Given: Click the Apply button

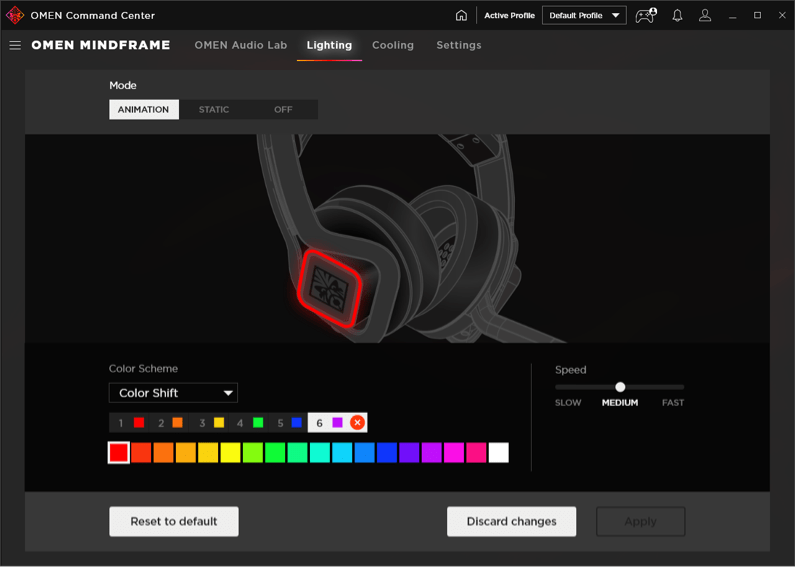Looking at the screenshot, I should (x=641, y=521).
